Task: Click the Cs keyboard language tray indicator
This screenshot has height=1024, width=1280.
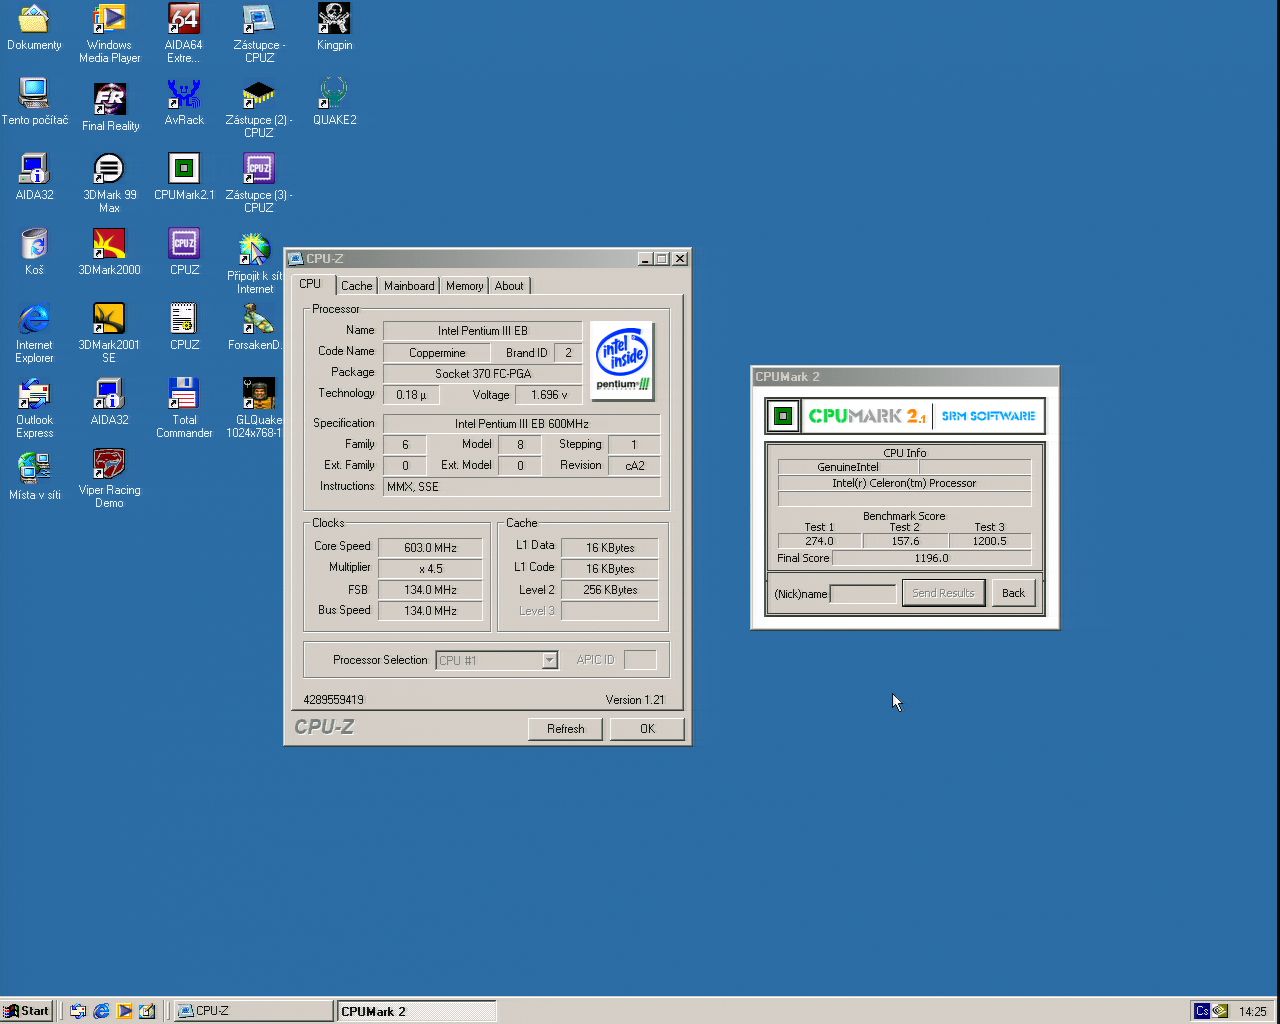Action: tap(1202, 1011)
